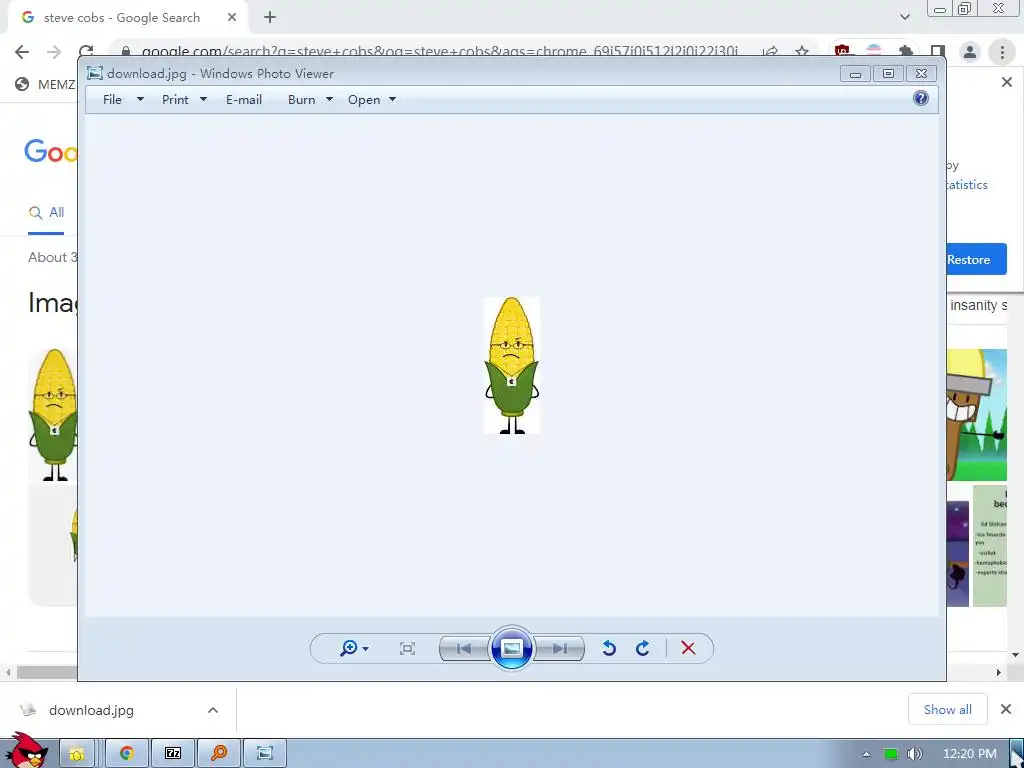Open the File menu in Photo Viewer

112,99
